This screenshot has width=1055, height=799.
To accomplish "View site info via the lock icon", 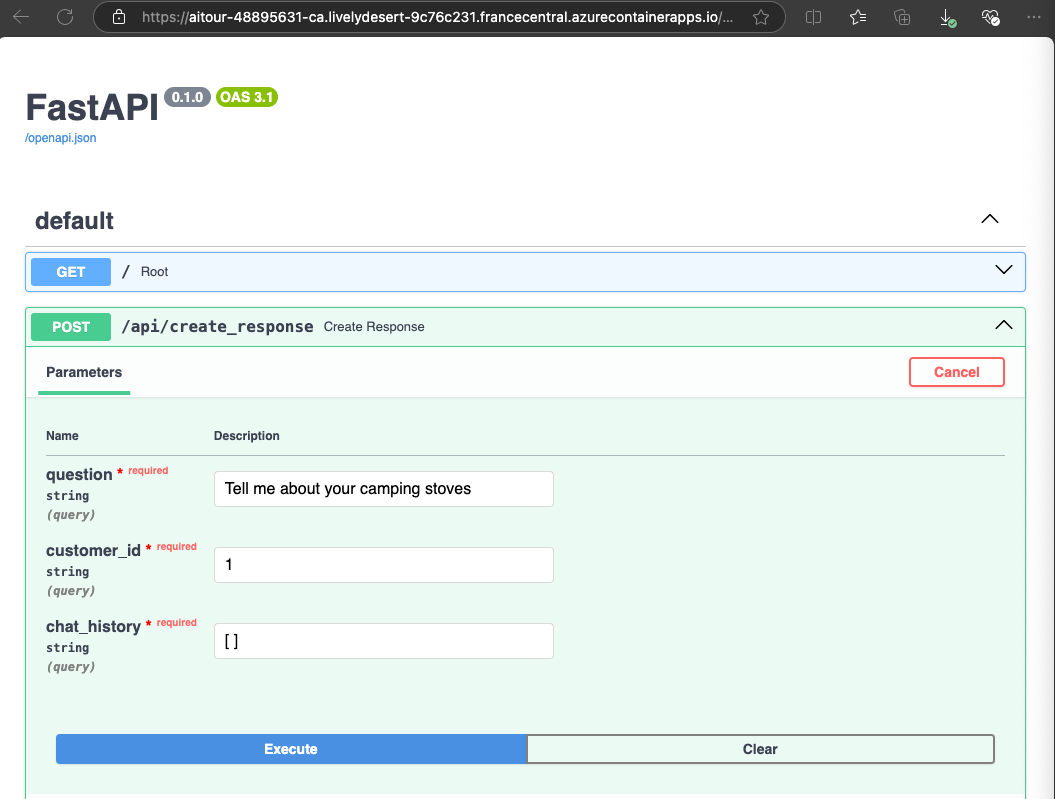I will click(119, 17).
